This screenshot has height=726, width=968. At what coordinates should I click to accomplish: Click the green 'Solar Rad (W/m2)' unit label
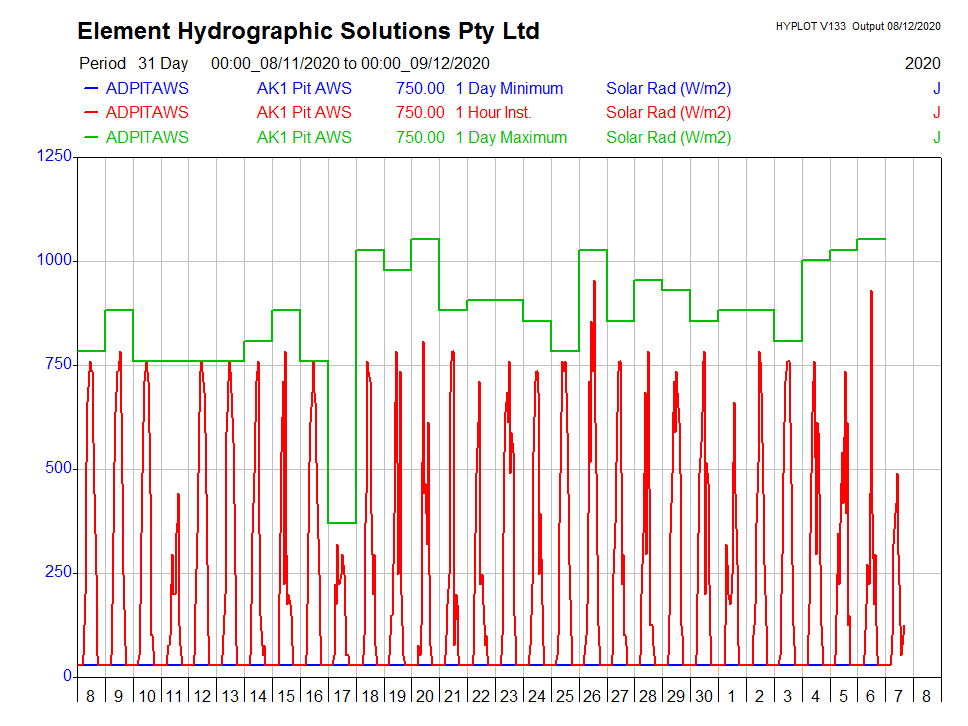pos(668,138)
